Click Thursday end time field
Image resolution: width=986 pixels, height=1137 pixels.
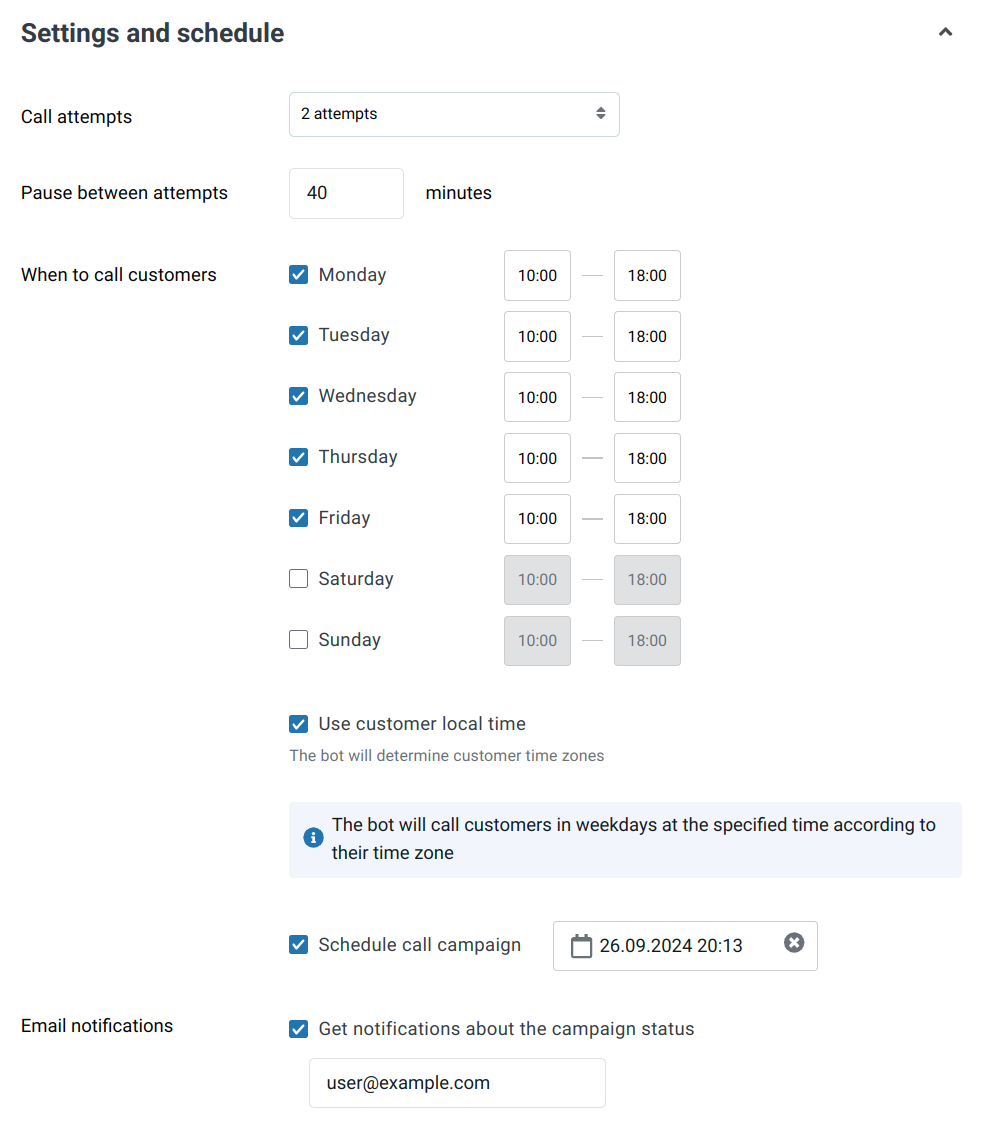click(647, 458)
